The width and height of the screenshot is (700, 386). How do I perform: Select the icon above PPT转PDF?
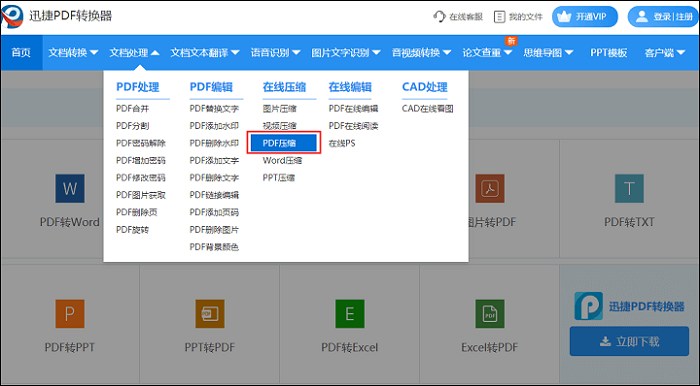pos(210,314)
